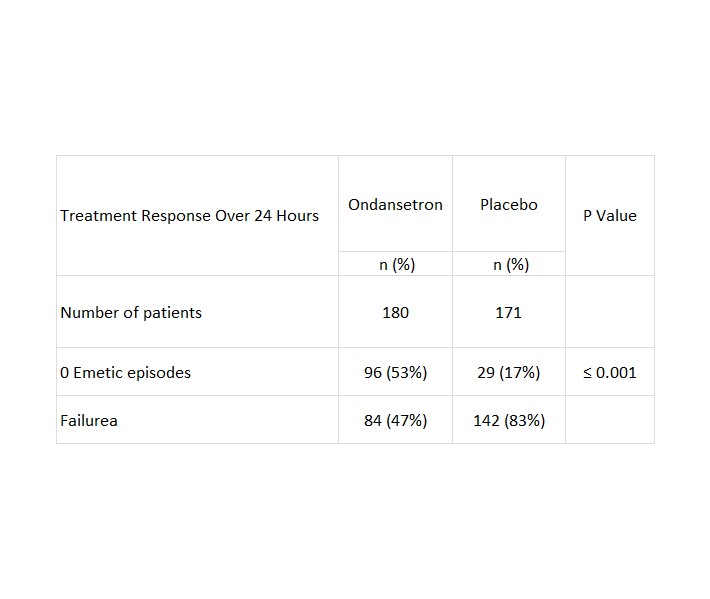
Task: Click the cell showing 180
Action: click(395, 312)
